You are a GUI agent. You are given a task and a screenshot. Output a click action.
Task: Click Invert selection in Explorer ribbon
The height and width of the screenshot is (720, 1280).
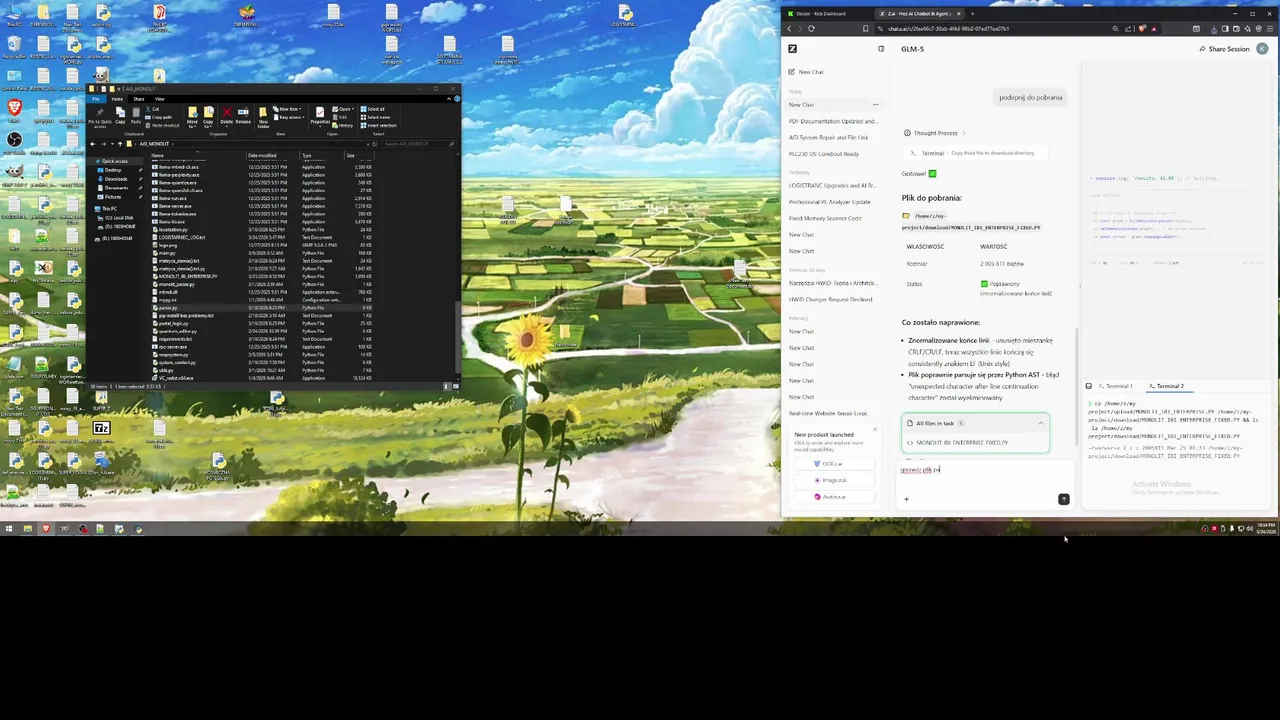click(379, 125)
